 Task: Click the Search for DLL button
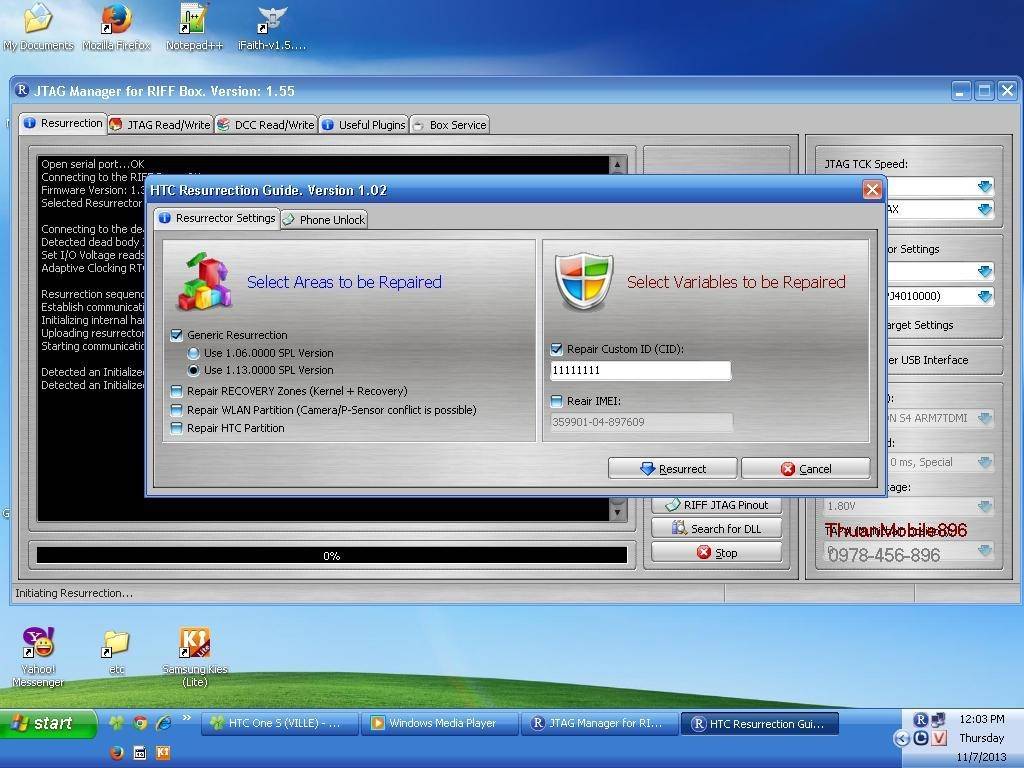[716, 528]
